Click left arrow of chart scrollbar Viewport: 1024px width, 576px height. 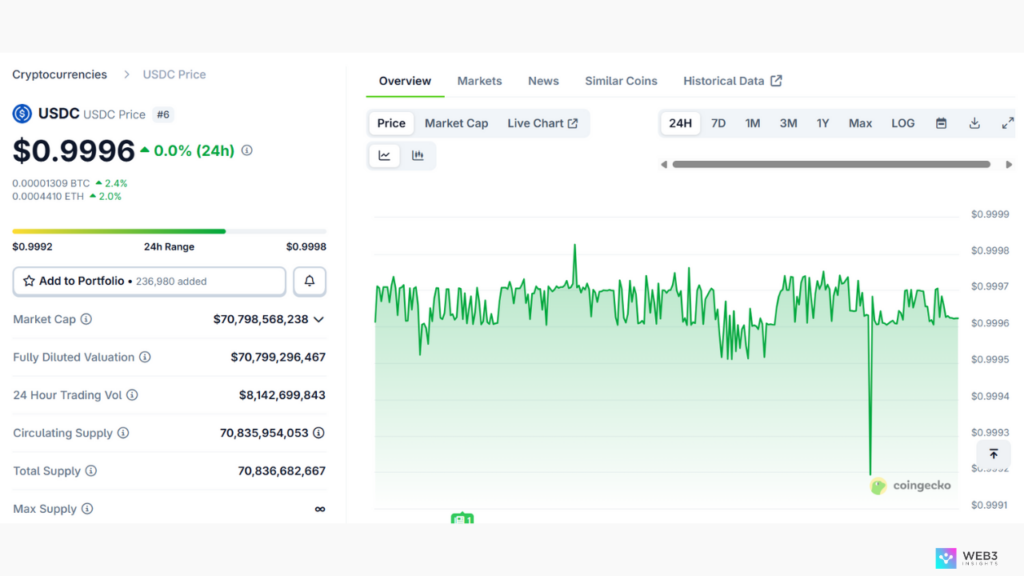664,164
